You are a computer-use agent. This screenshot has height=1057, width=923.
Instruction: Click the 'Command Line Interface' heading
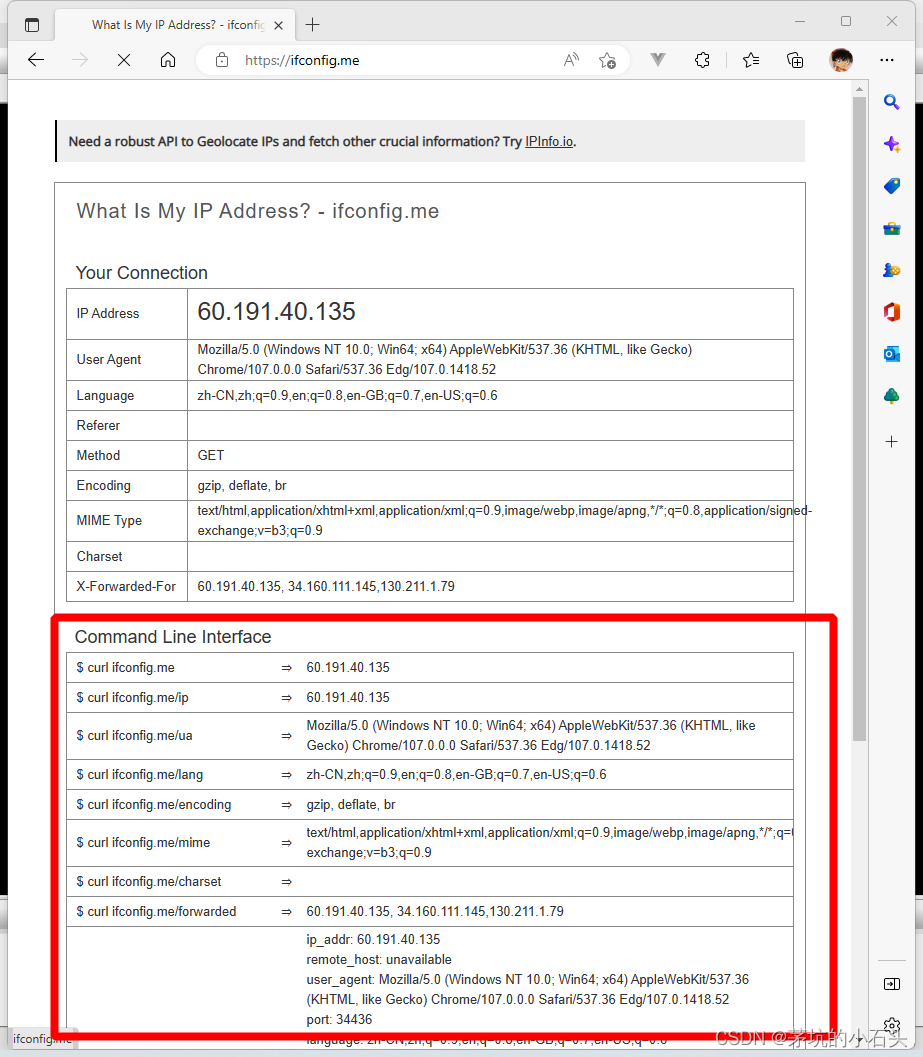tap(173, 637)
